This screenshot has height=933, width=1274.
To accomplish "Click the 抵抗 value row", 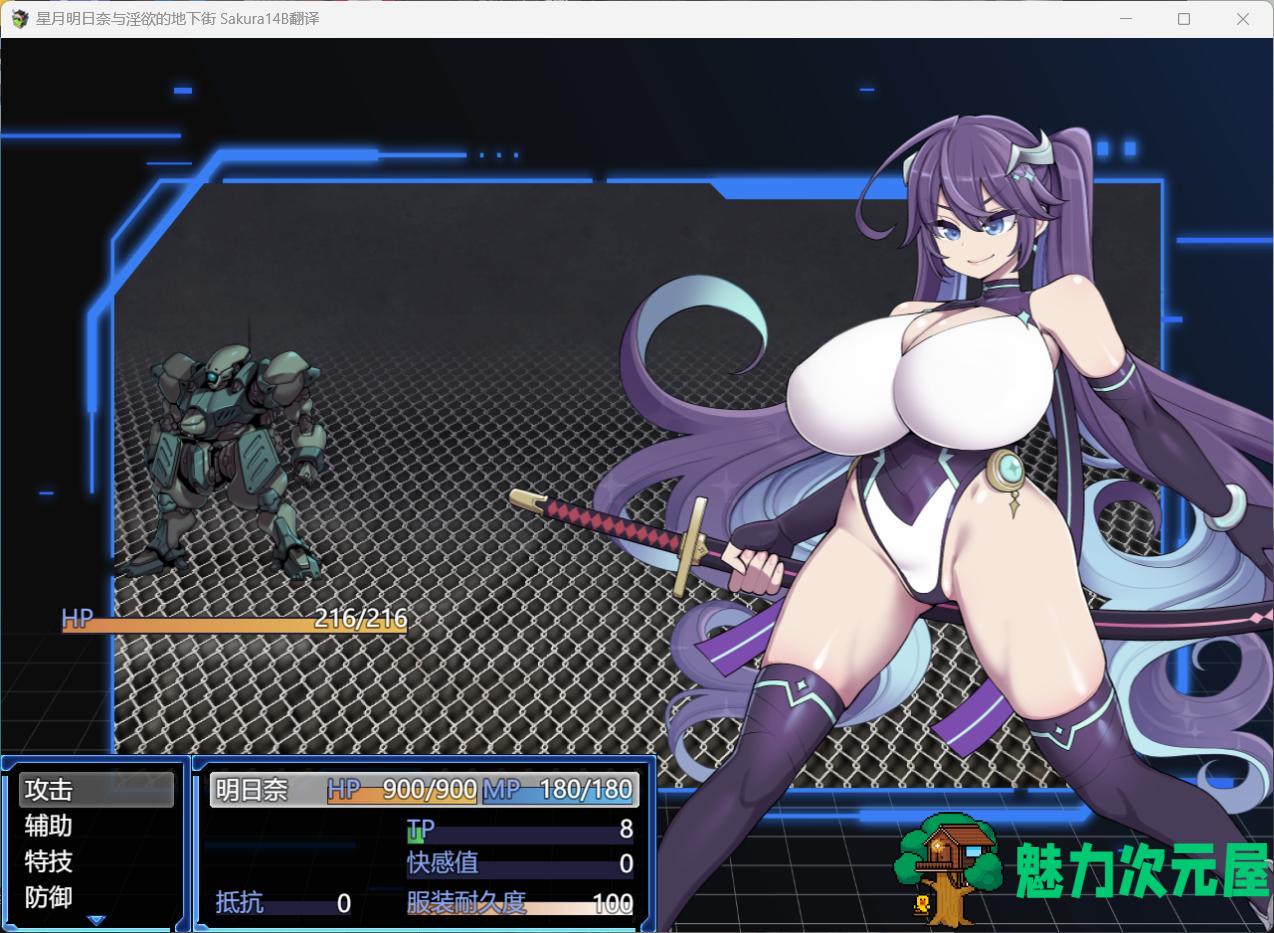I will pyautogui.click(x=284, y=903).
